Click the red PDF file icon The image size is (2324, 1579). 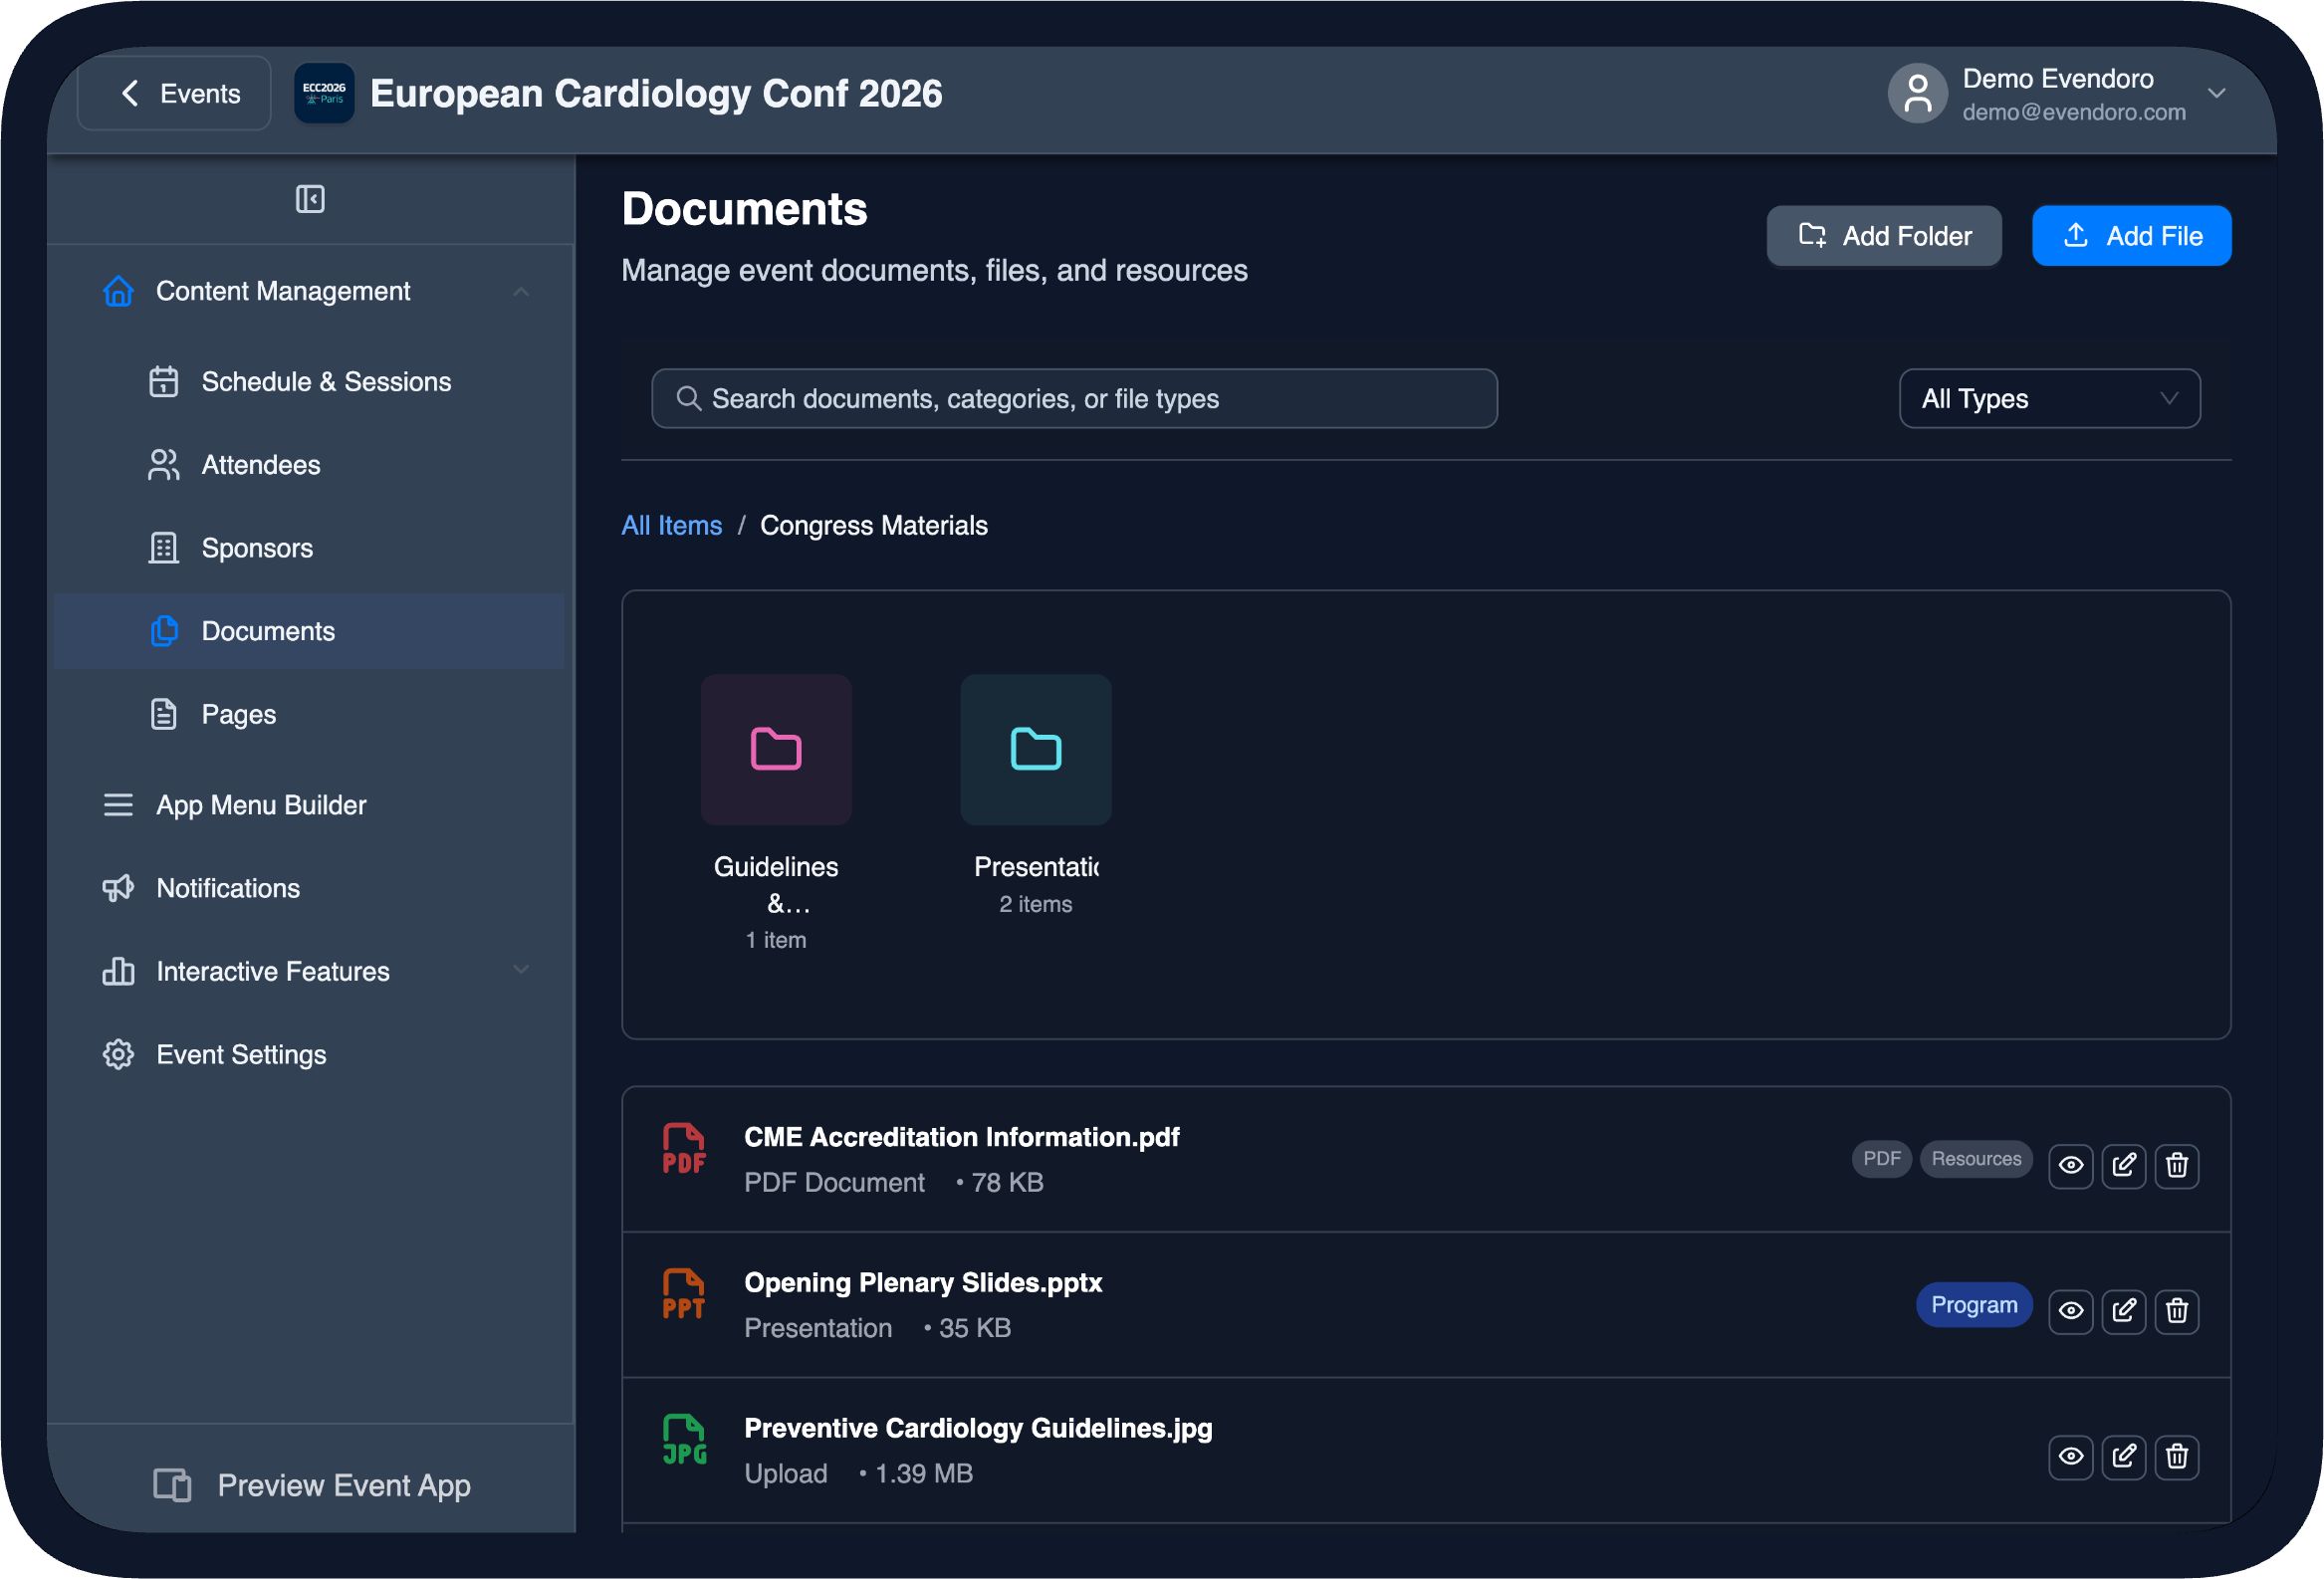point(684,1148)
